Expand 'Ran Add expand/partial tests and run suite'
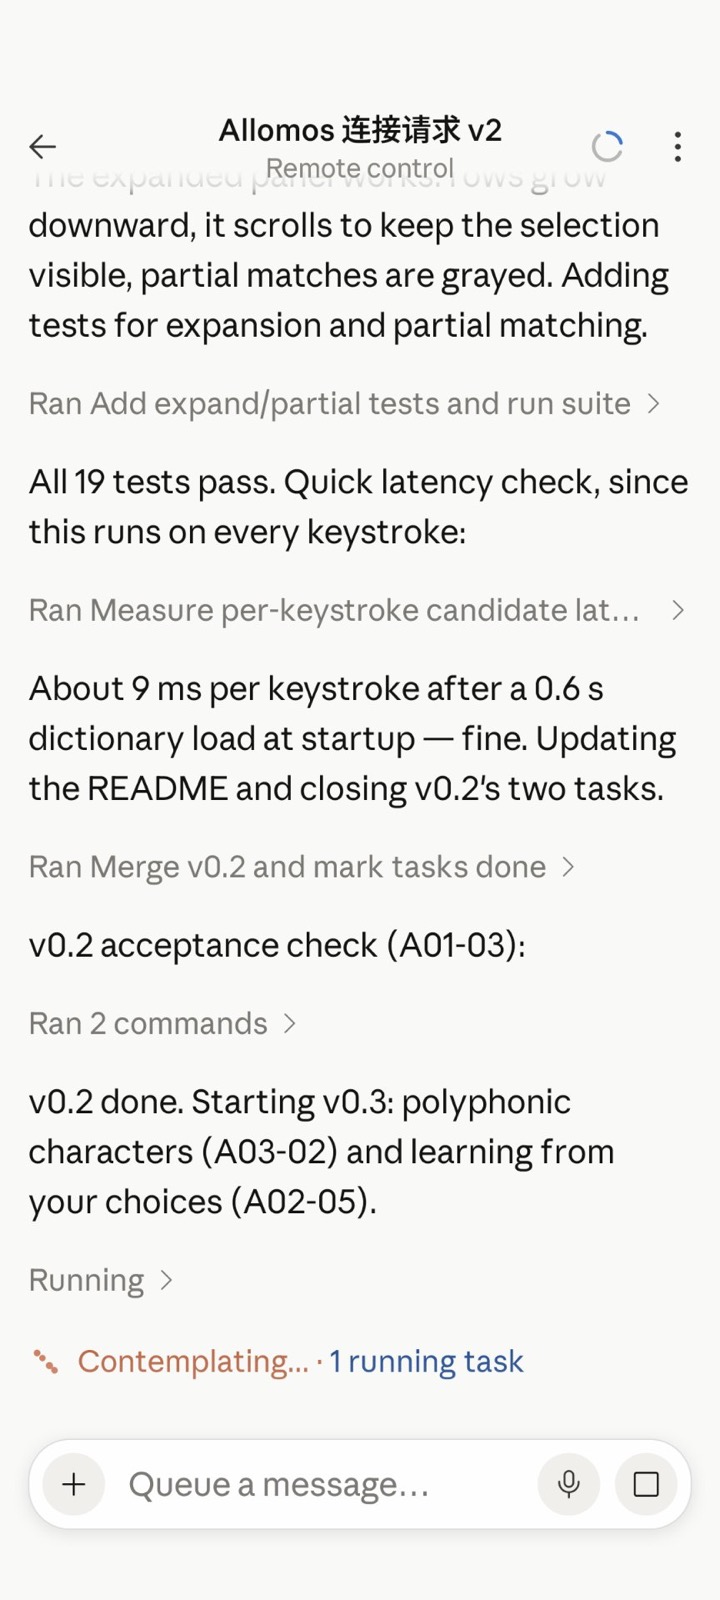Image resolution: width=720 pixels, height=1600 pixels. point(344,403)
